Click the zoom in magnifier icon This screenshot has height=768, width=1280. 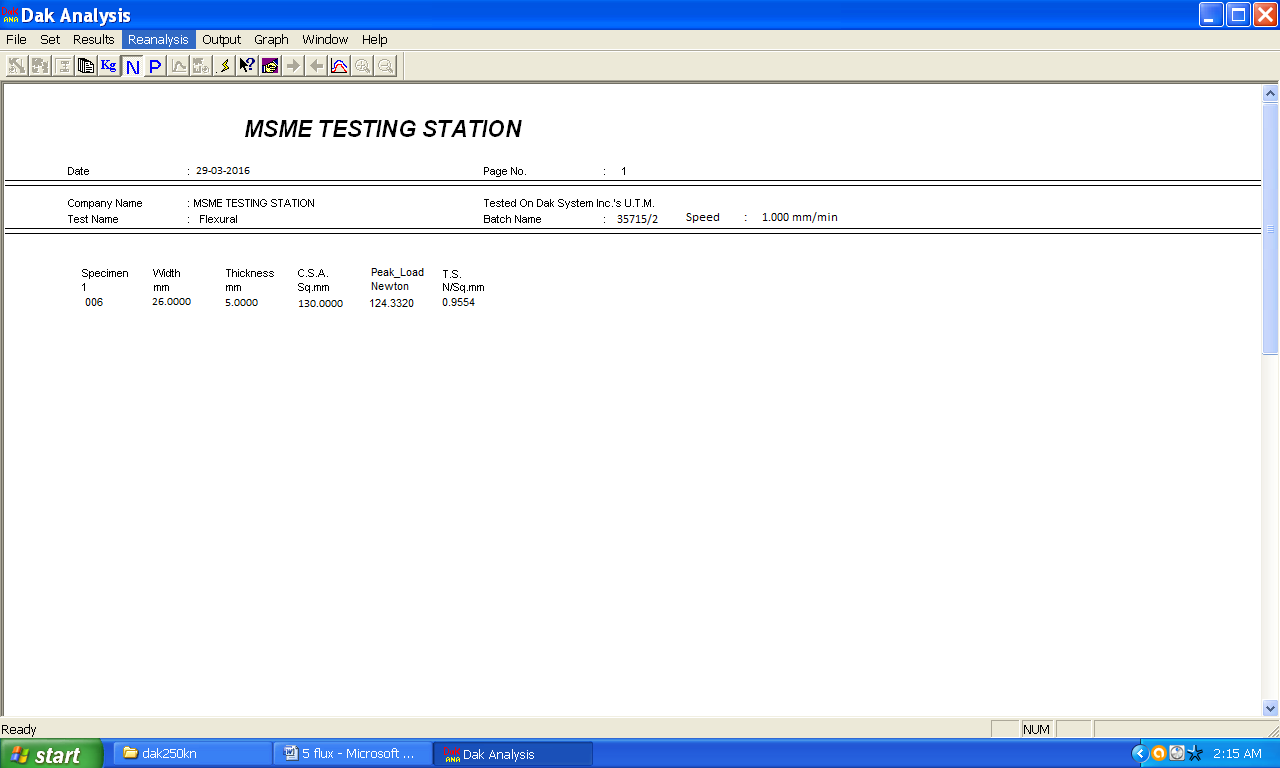pos(362,66)
